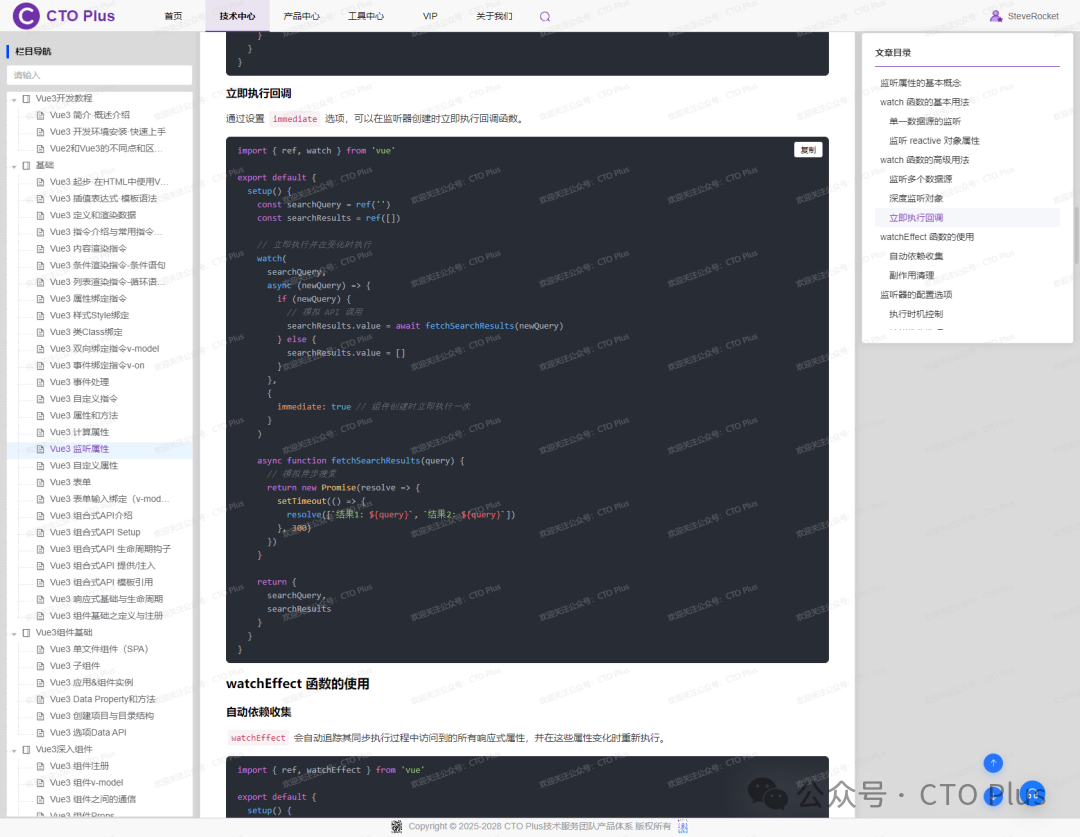The image size is (1080, 837).
Task: Click the footer QR code icon
Action: 397,827
